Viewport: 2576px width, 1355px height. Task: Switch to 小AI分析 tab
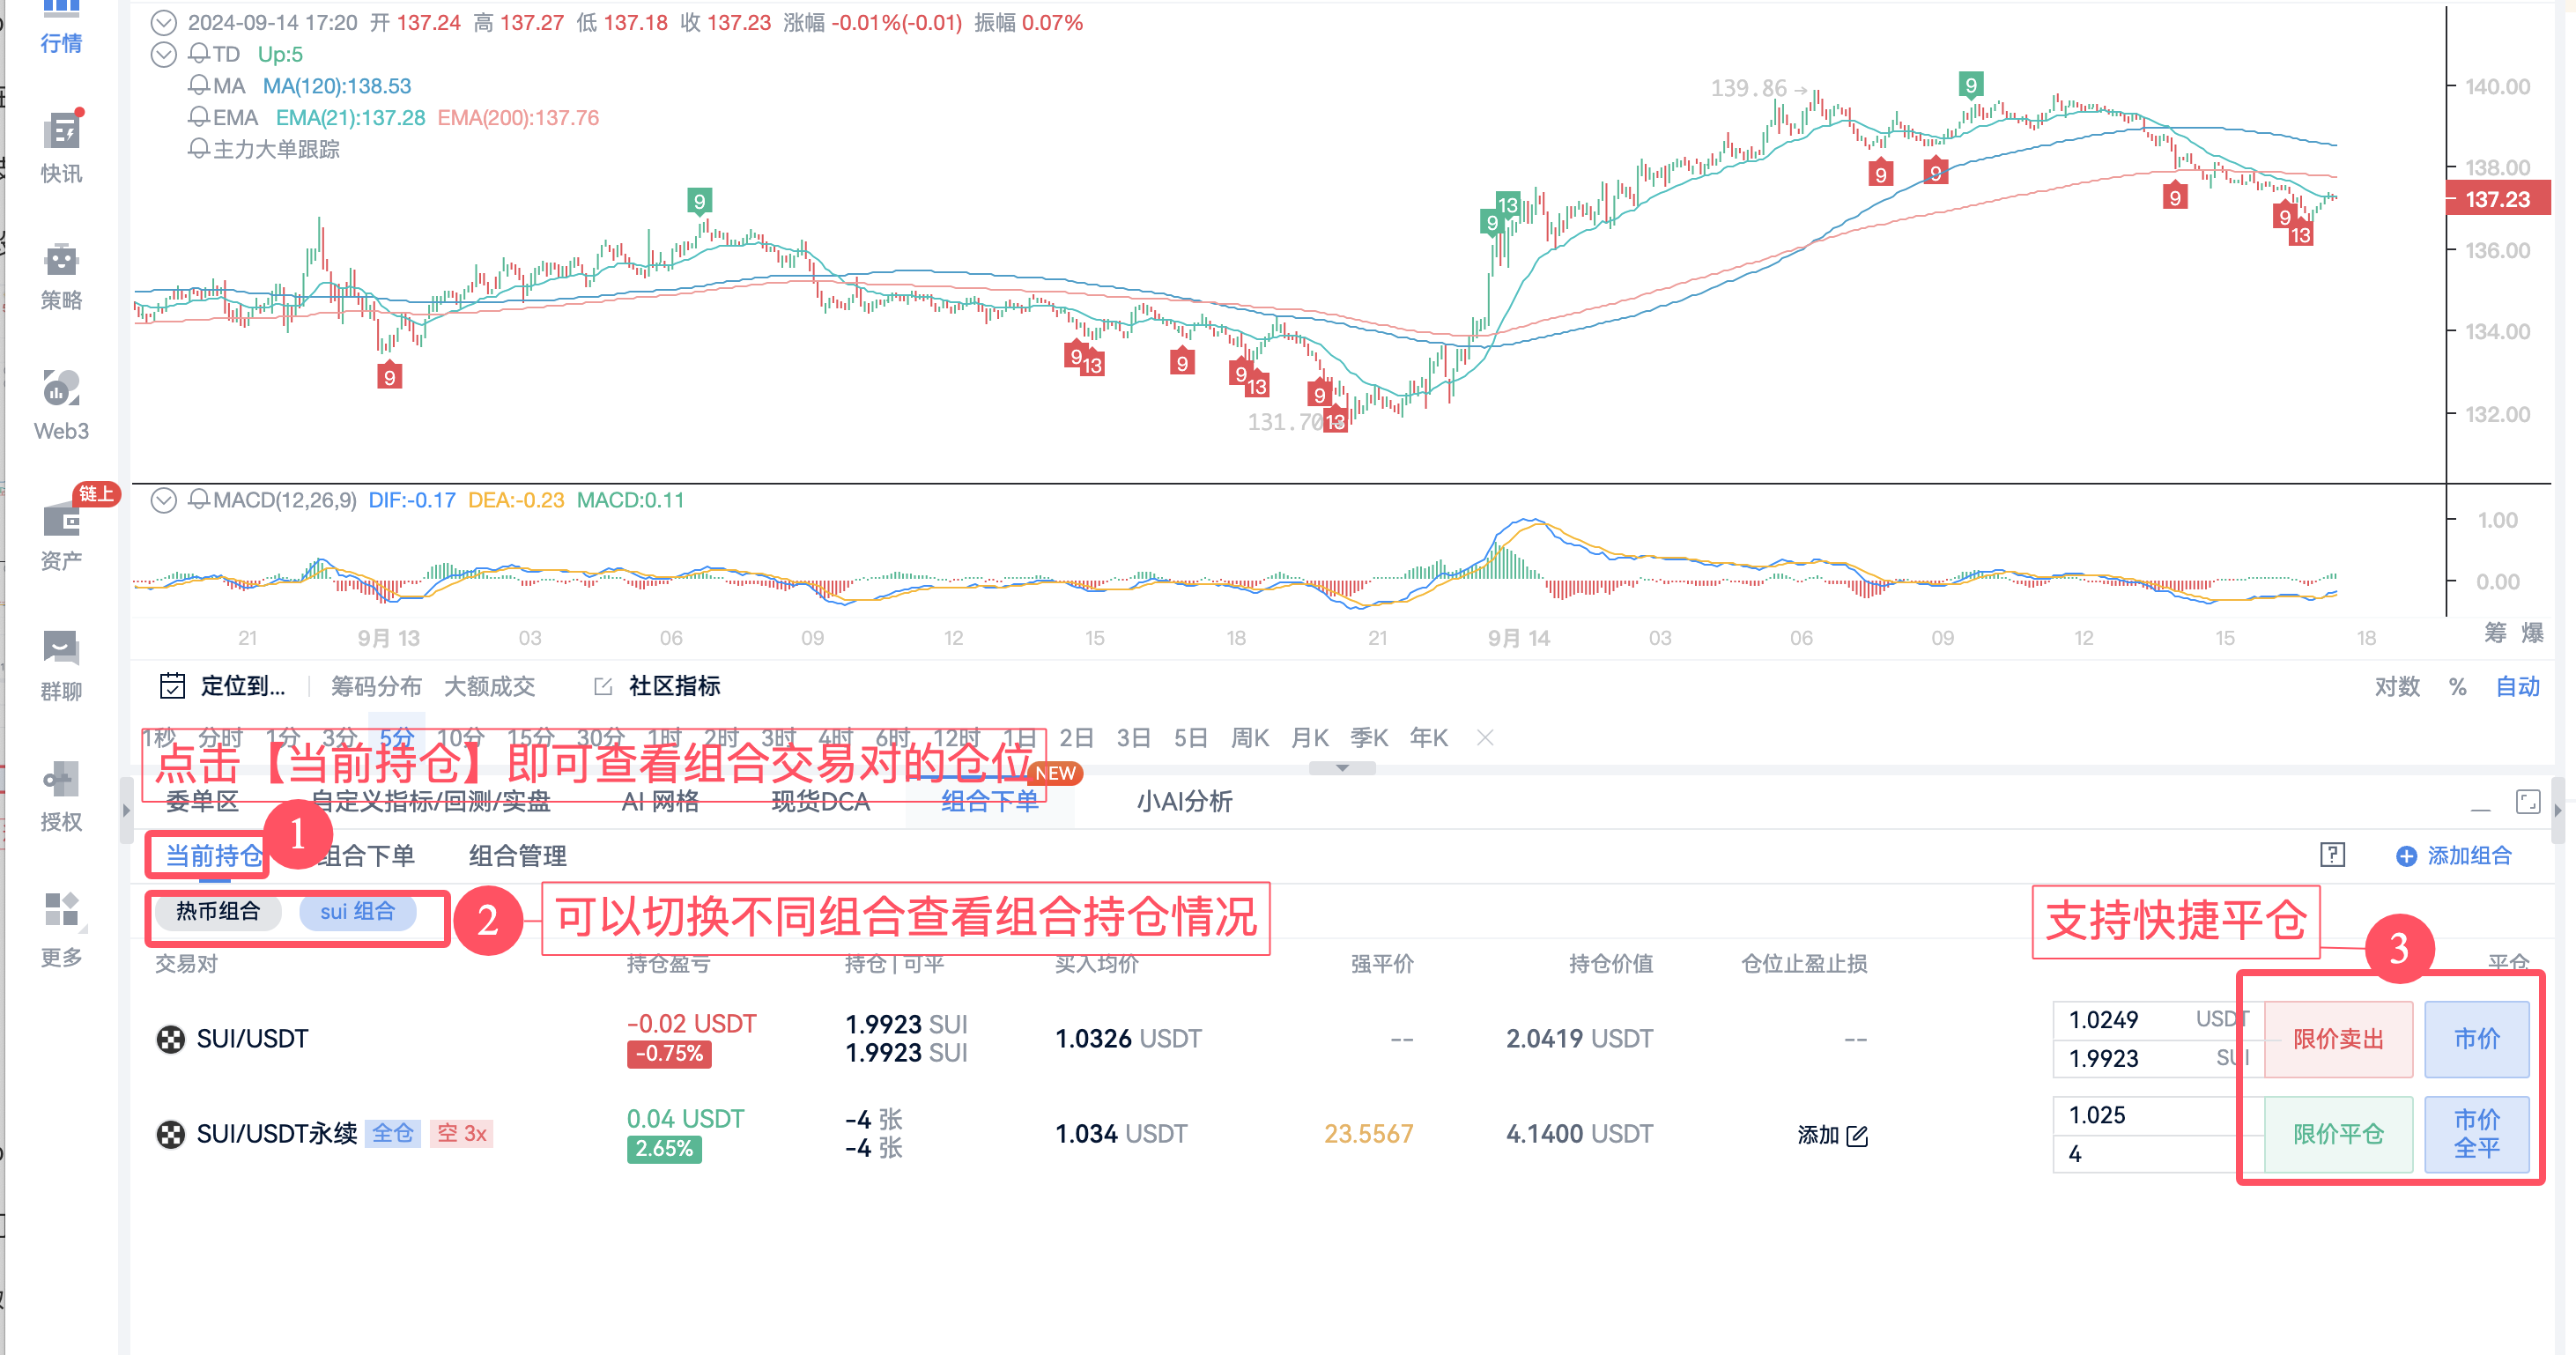point(1184,801)
